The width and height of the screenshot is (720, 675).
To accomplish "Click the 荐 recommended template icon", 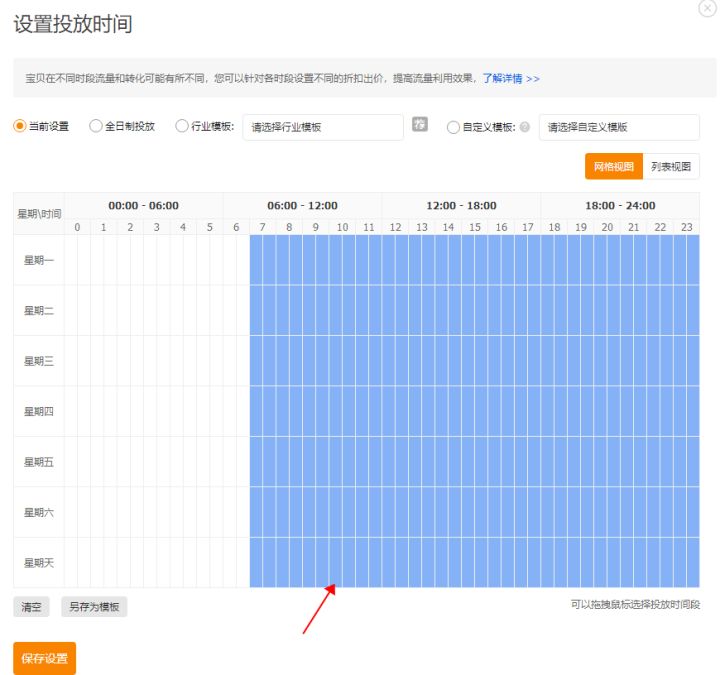I will coord(420,125).
